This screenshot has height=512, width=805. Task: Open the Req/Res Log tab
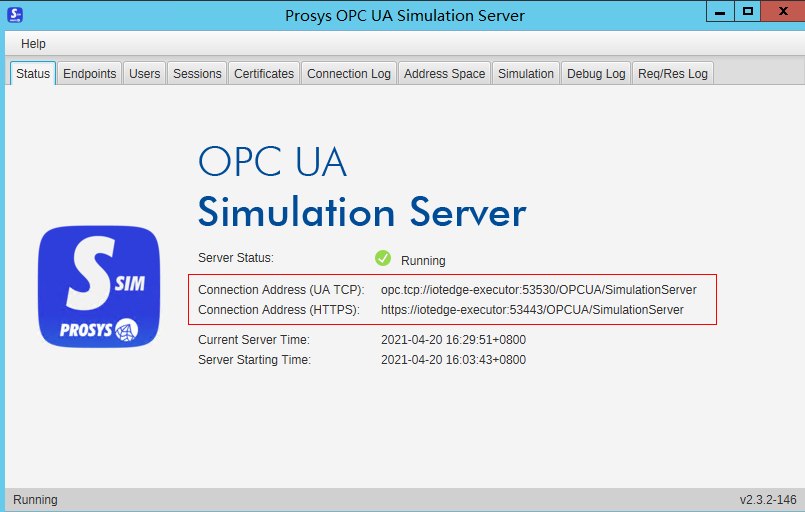tap(673, 73)
